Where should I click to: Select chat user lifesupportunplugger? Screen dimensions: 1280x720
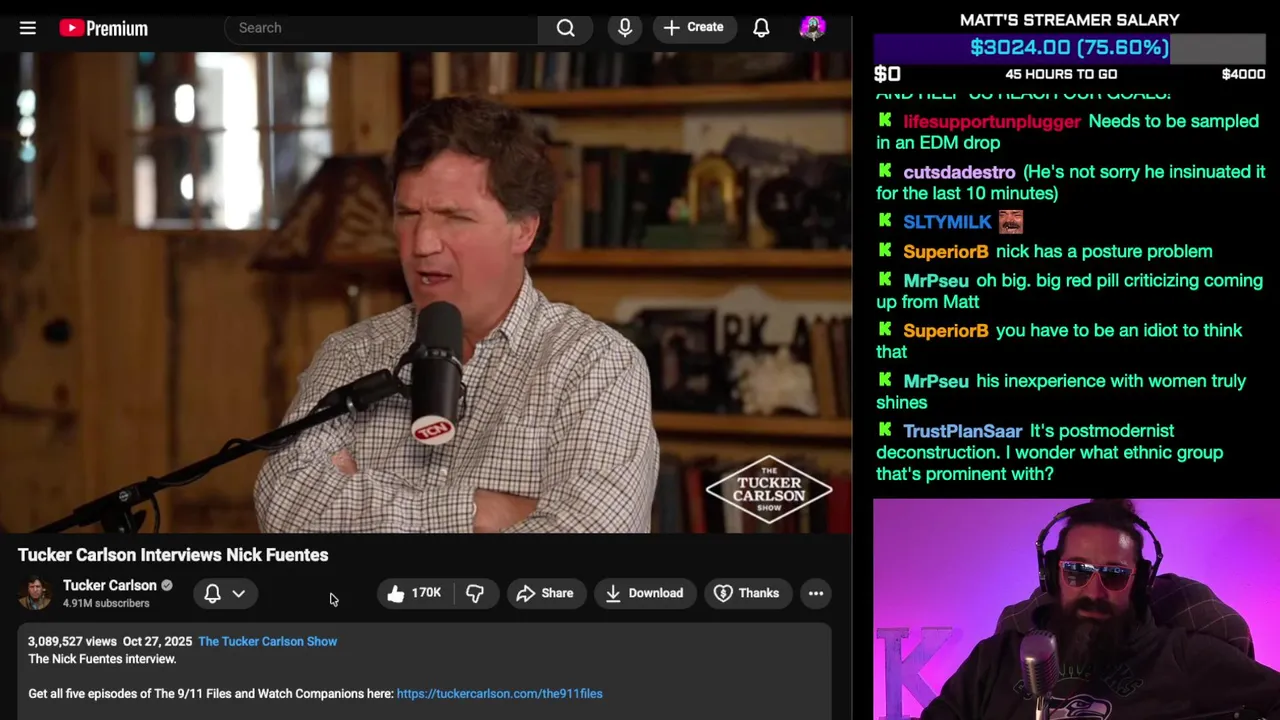[x=992, y=121]
